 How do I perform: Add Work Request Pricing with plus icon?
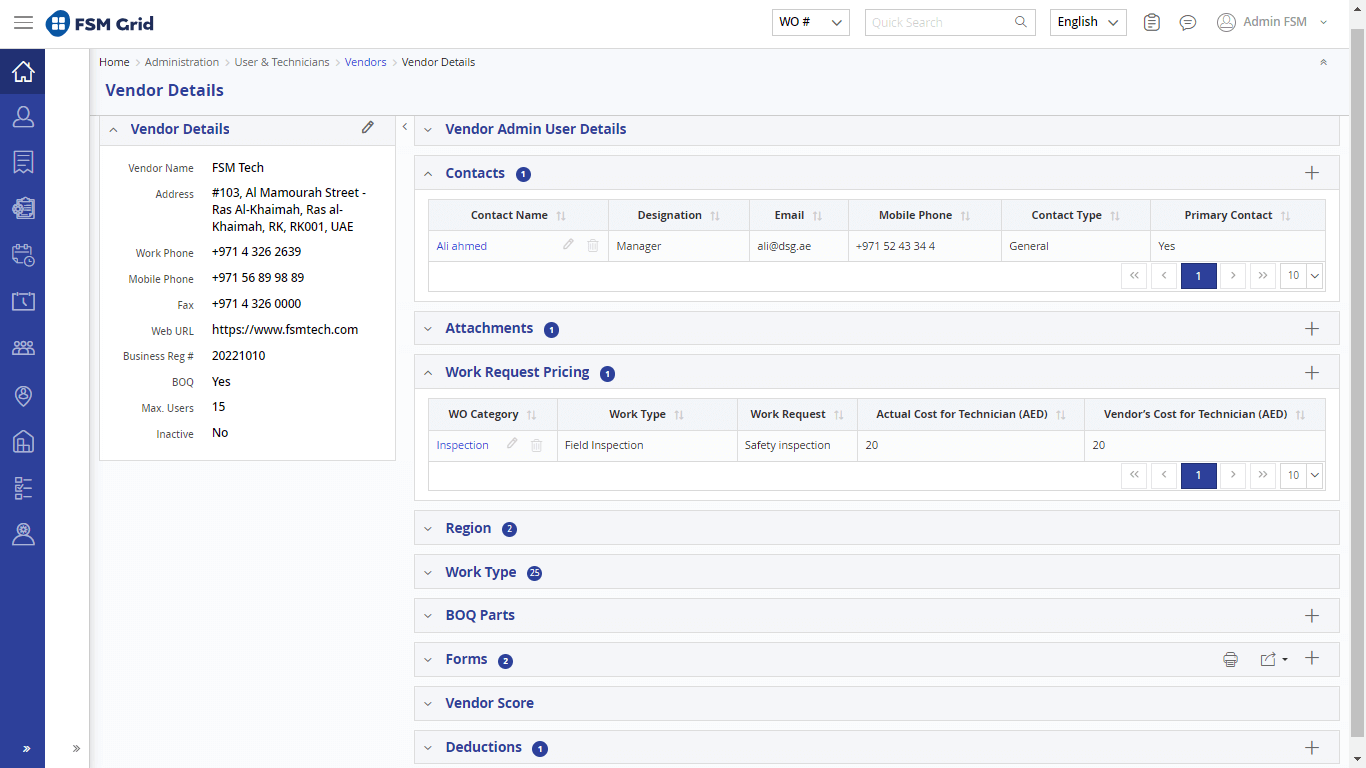[x=1312, y=372]
